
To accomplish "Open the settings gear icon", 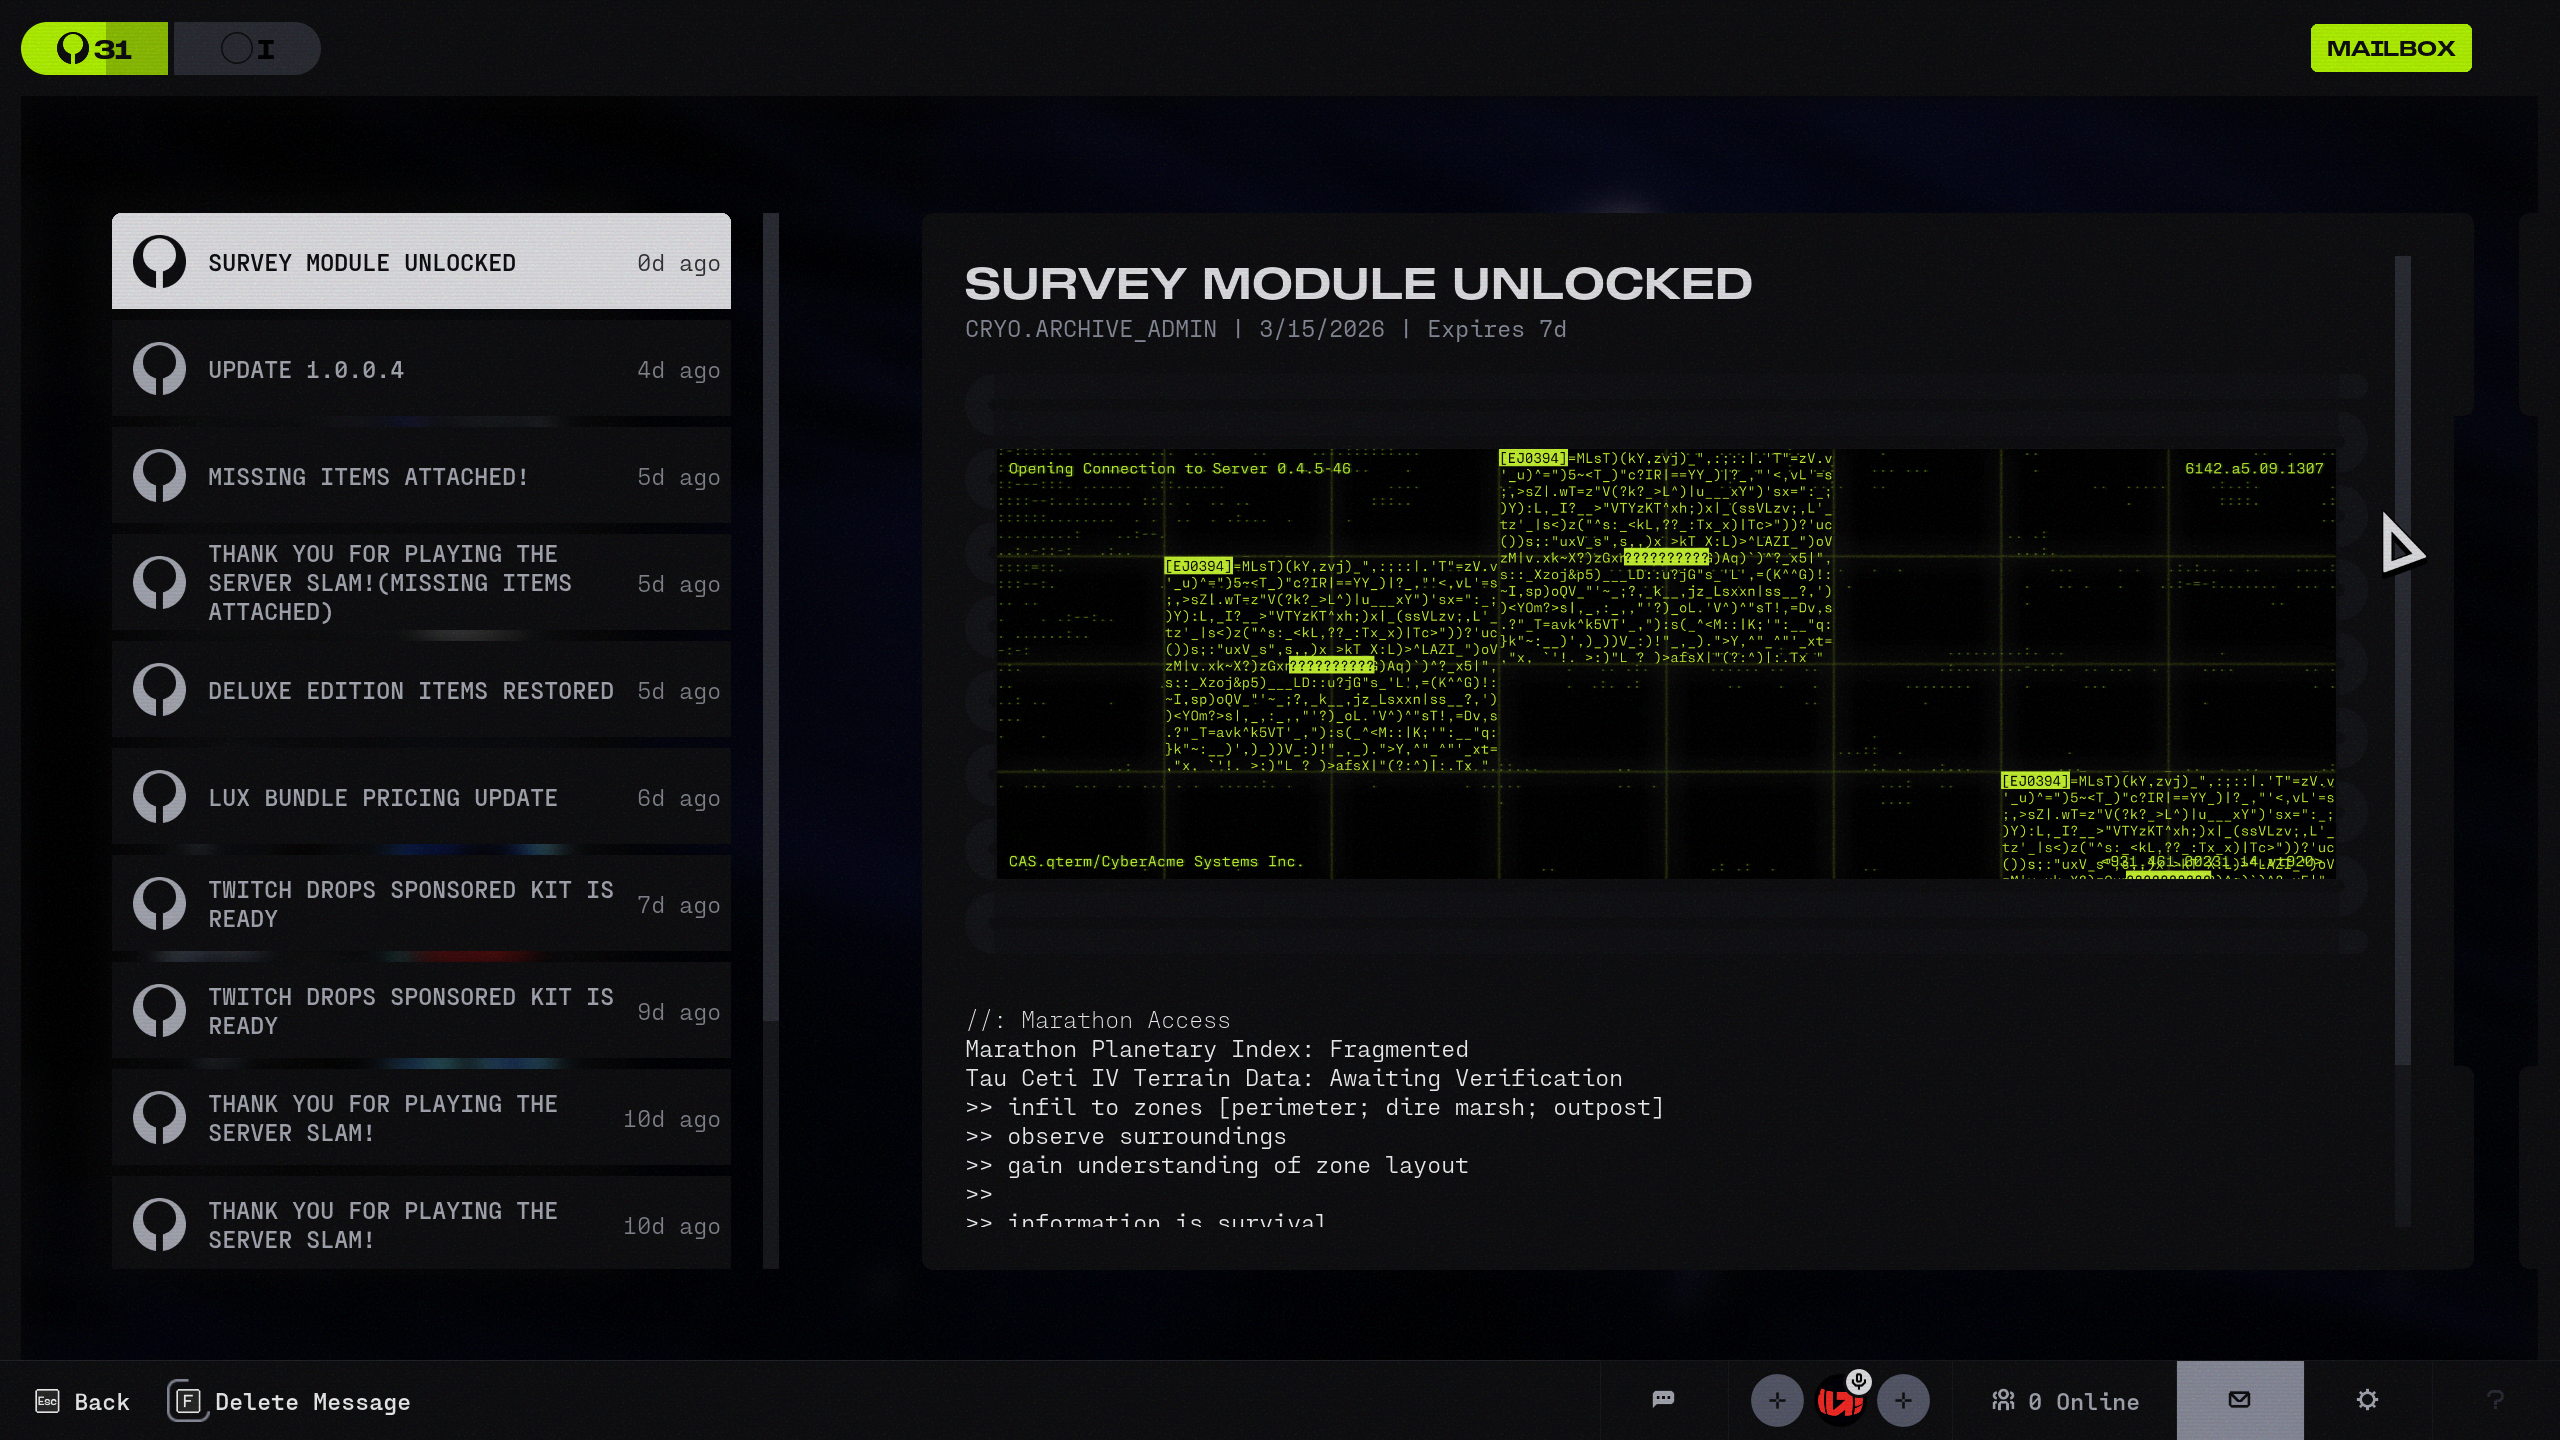I will [2367, 1400].
